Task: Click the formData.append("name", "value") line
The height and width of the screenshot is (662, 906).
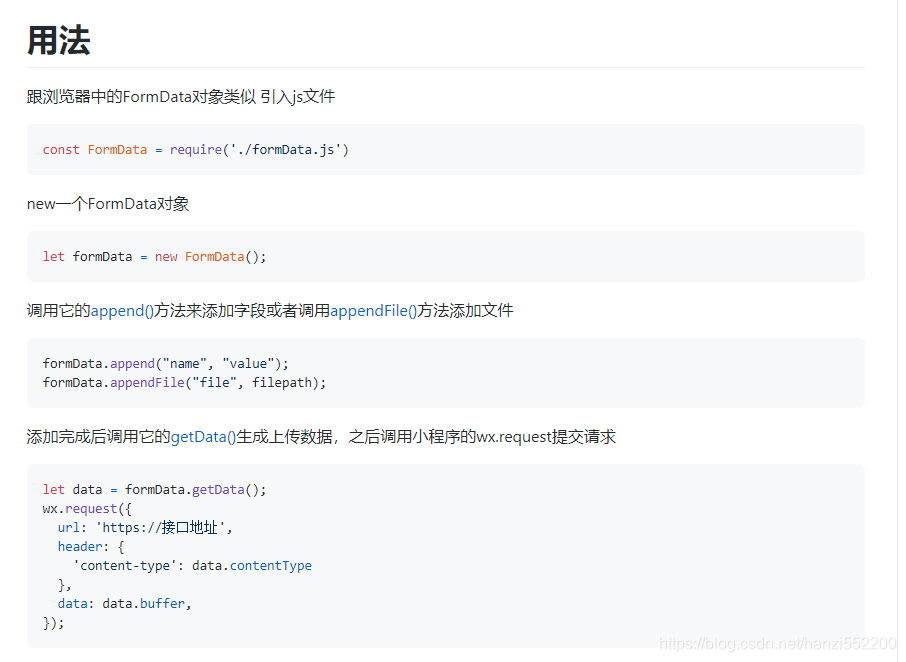Action: [x=165, y=363]
